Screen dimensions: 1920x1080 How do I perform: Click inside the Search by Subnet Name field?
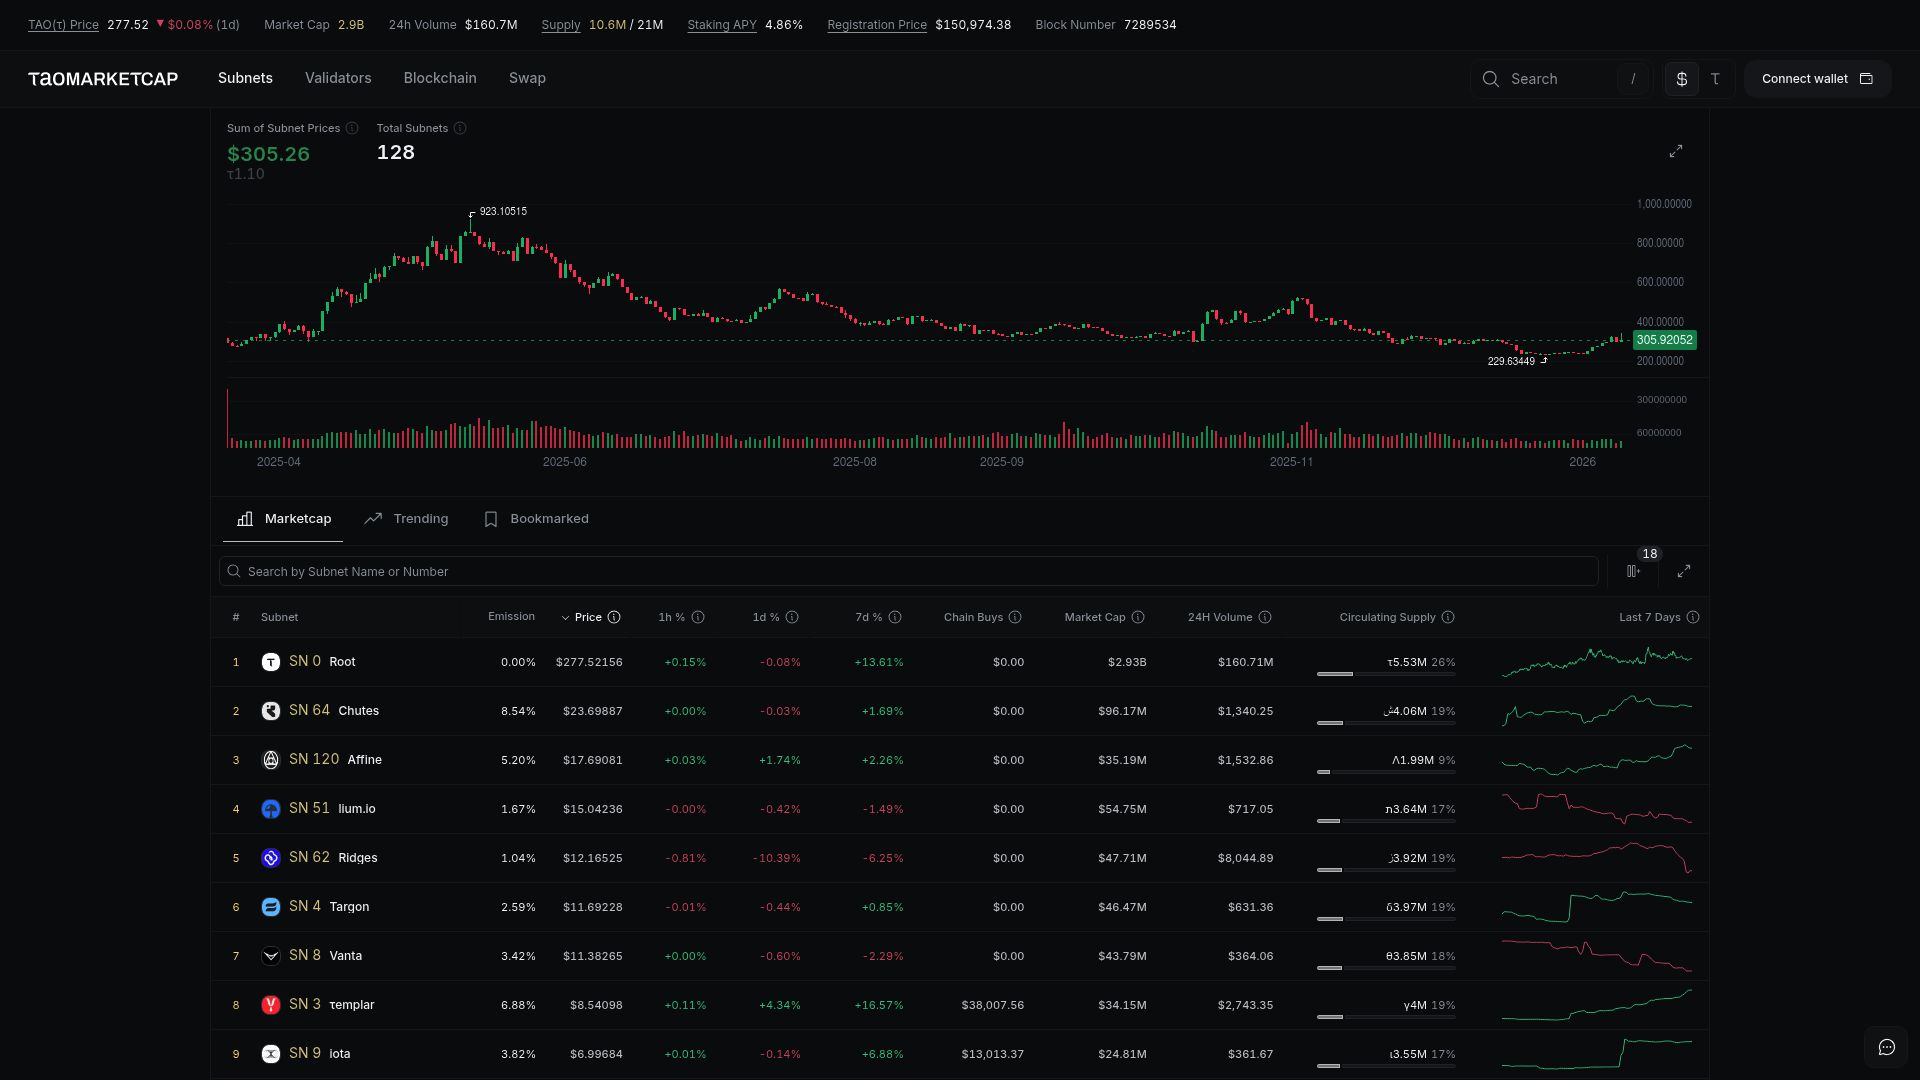tap(600, 571)
